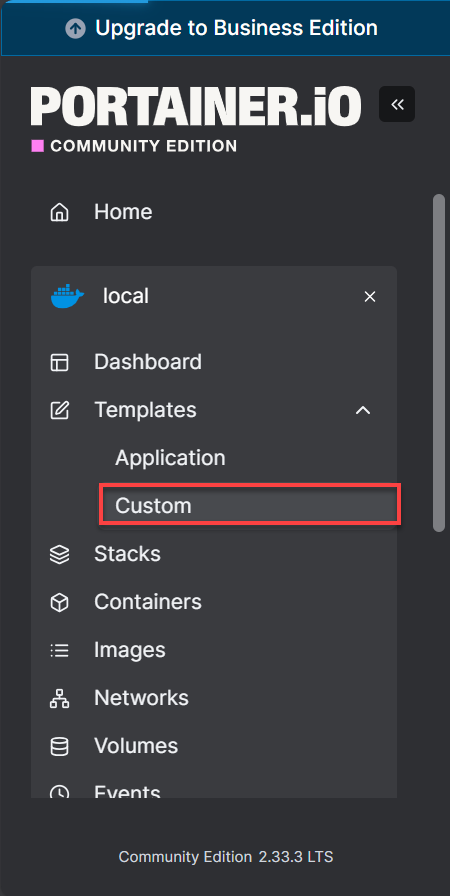450x896 pixels.
Task: Click the Images list icon
Action: point(59,650)
